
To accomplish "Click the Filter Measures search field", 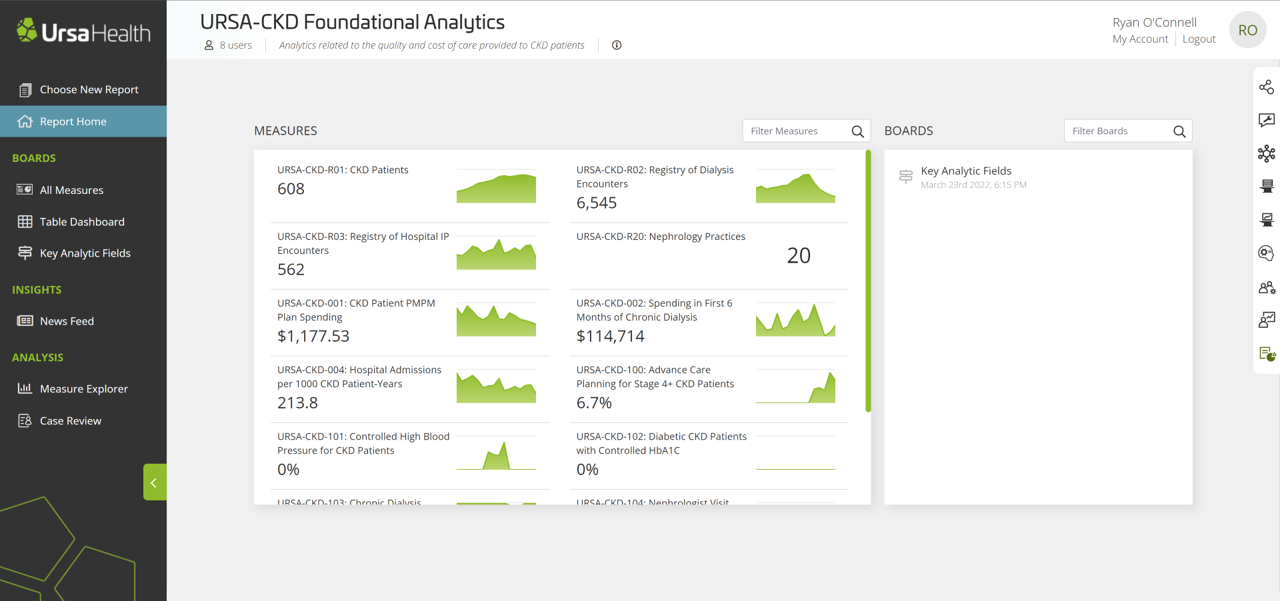I will [806, 131].
